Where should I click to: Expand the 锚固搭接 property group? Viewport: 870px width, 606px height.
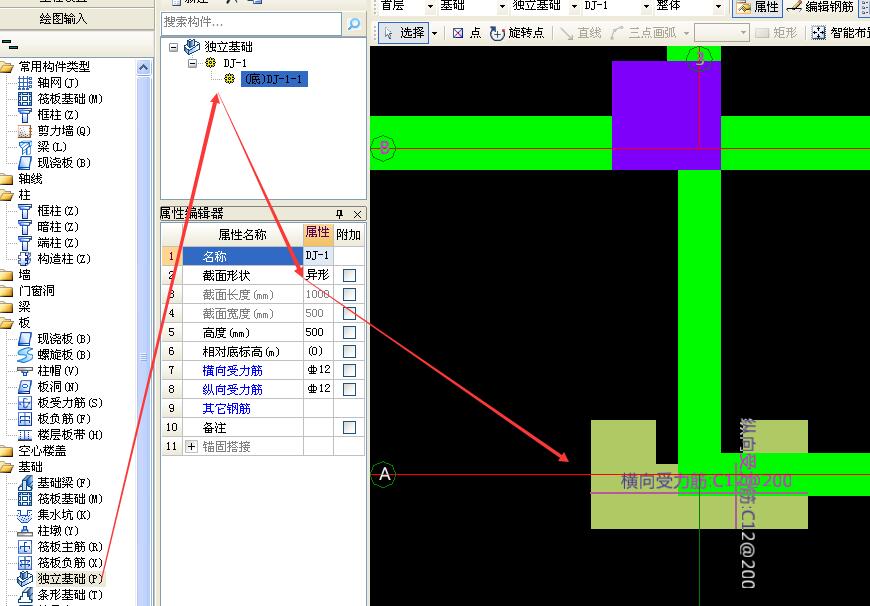coord(191,446)
